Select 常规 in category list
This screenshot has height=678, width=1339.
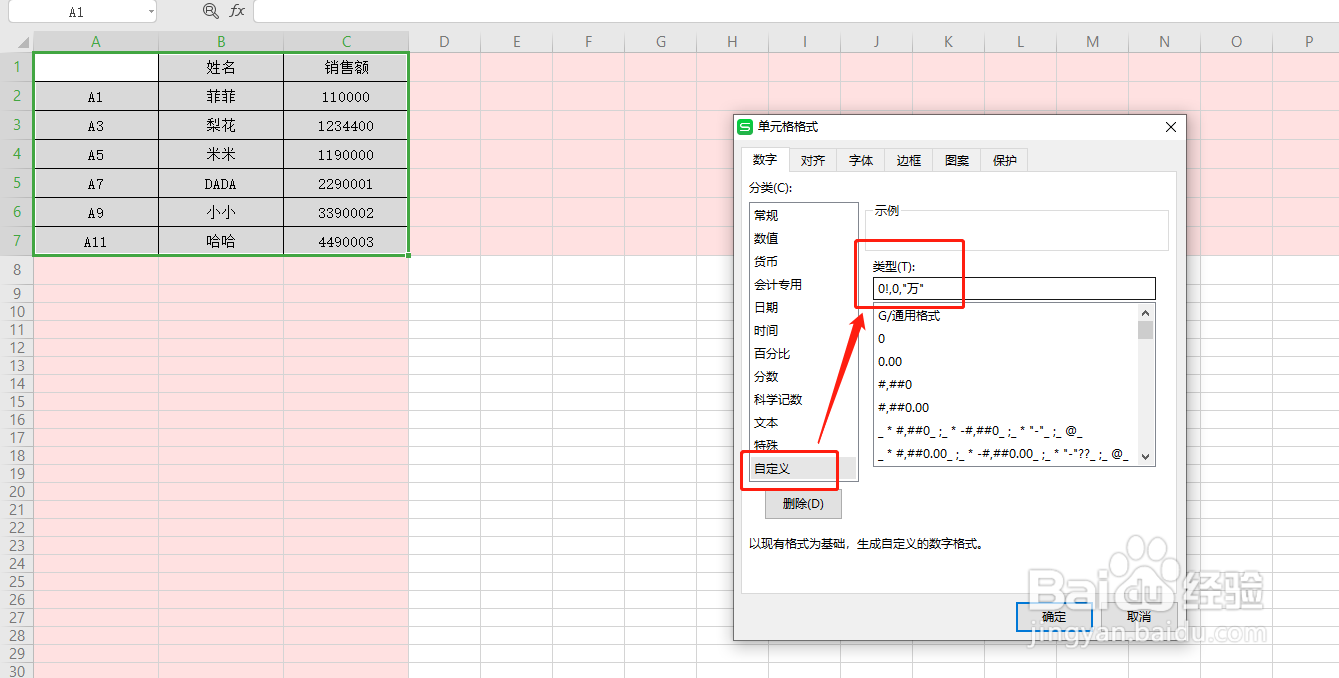[x=804, y=215]
